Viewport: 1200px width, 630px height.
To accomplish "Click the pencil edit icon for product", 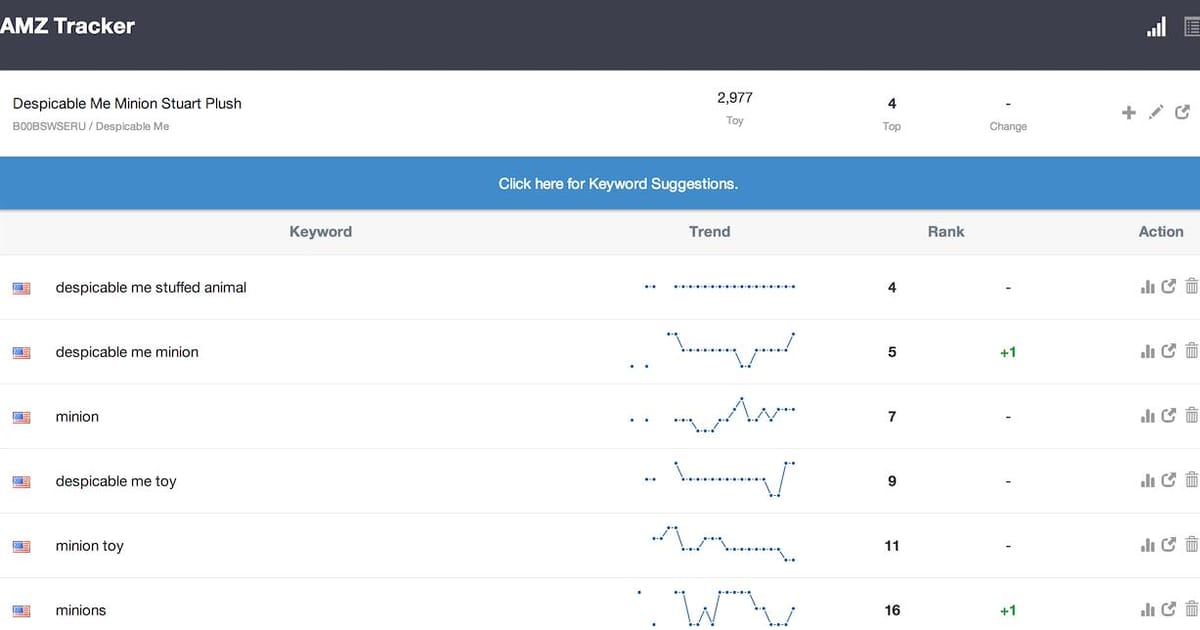I will click(x=1156, y=113).
